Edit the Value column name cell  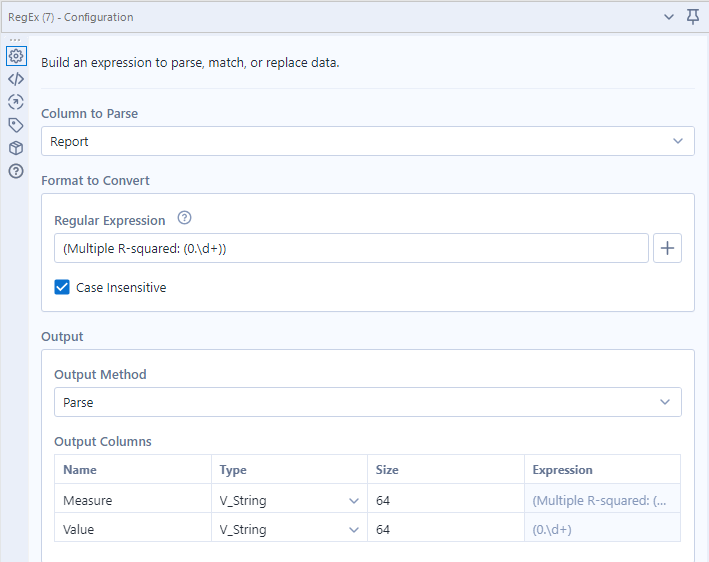132,529
